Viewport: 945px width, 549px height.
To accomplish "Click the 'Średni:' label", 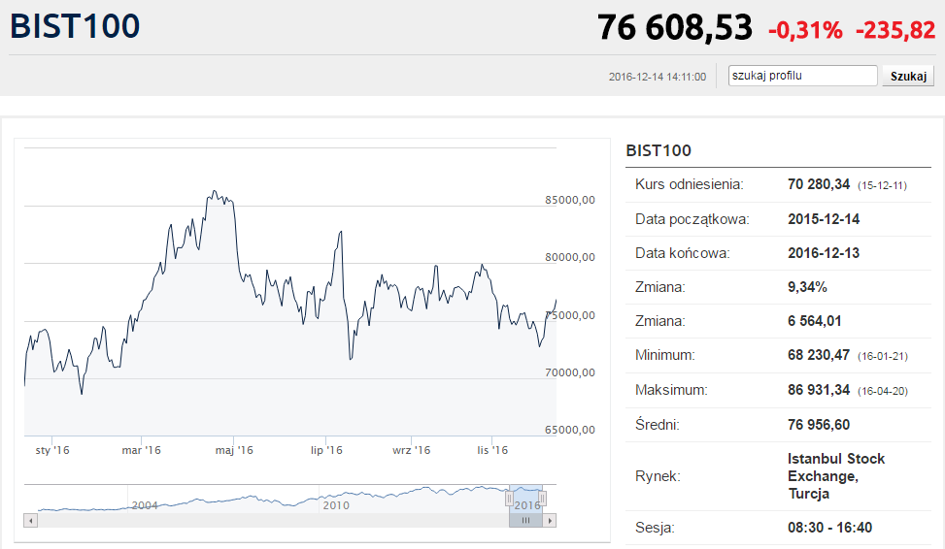I will point(657,425).
